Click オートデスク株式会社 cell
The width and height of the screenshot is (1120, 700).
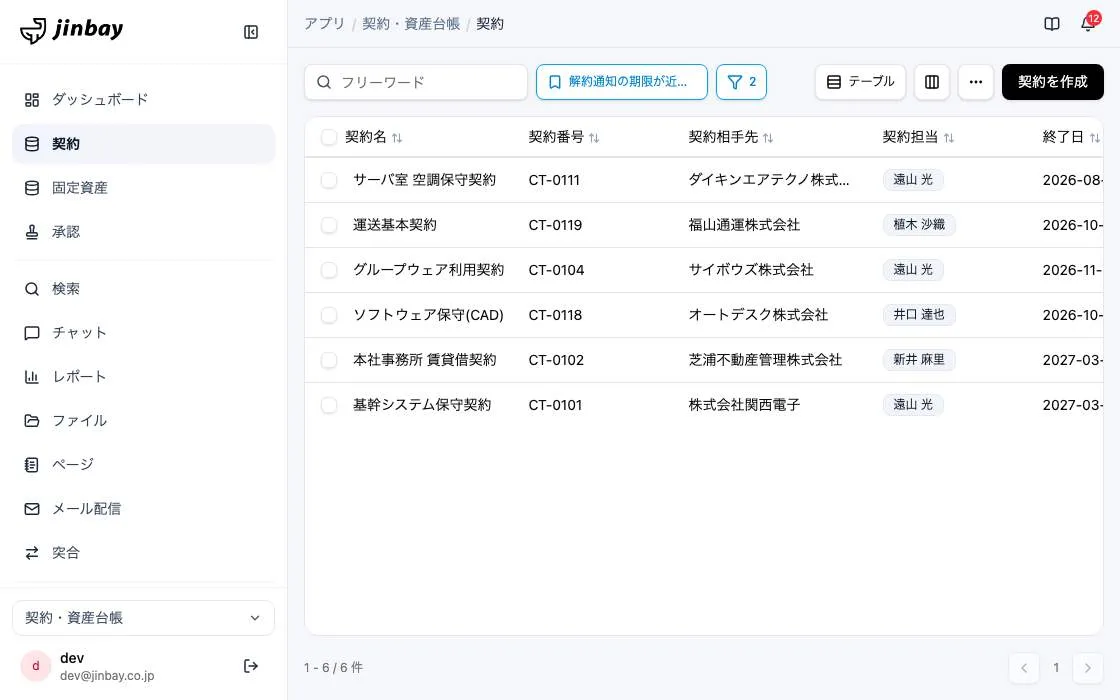tap(758, 315)
